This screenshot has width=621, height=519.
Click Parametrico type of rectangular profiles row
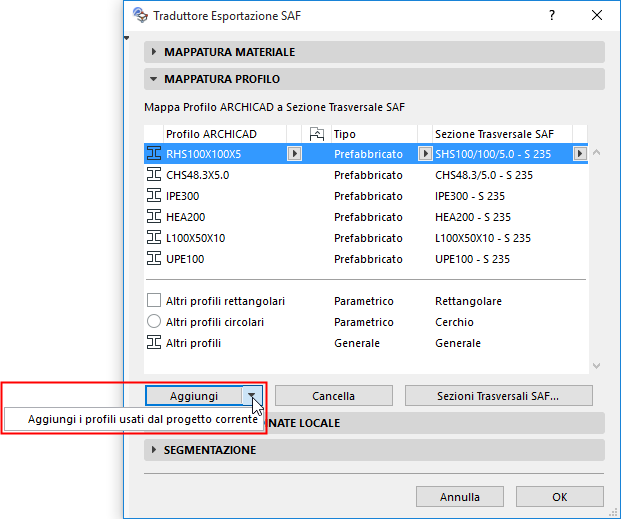click(364, 301)
